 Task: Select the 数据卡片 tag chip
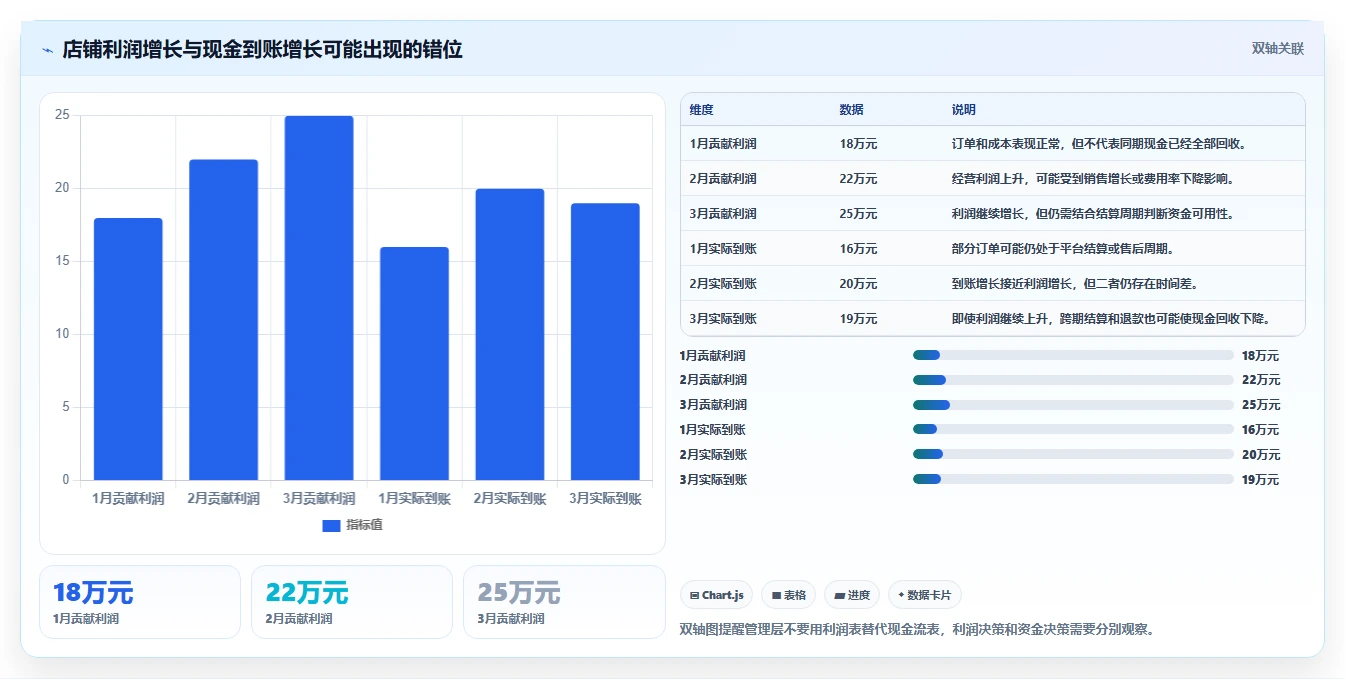(x=925, y=595)
